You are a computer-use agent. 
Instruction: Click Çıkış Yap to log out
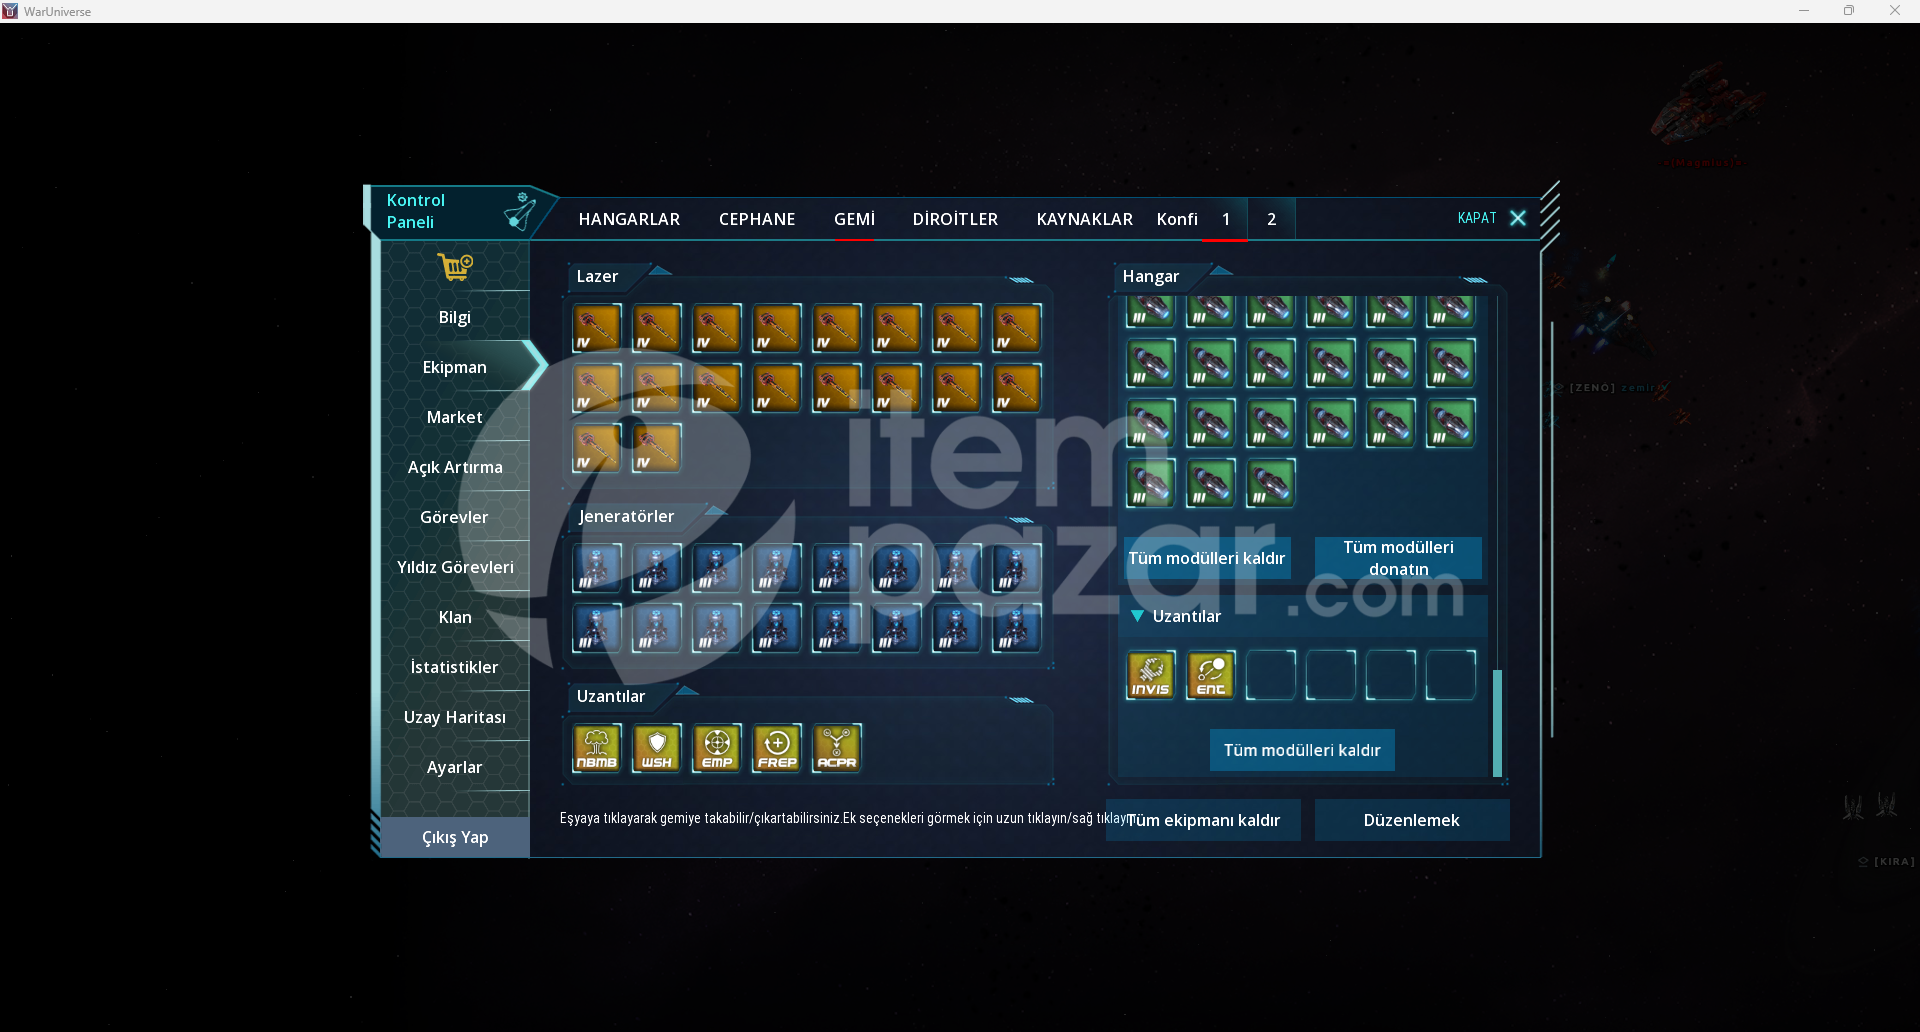pos(455,837)
